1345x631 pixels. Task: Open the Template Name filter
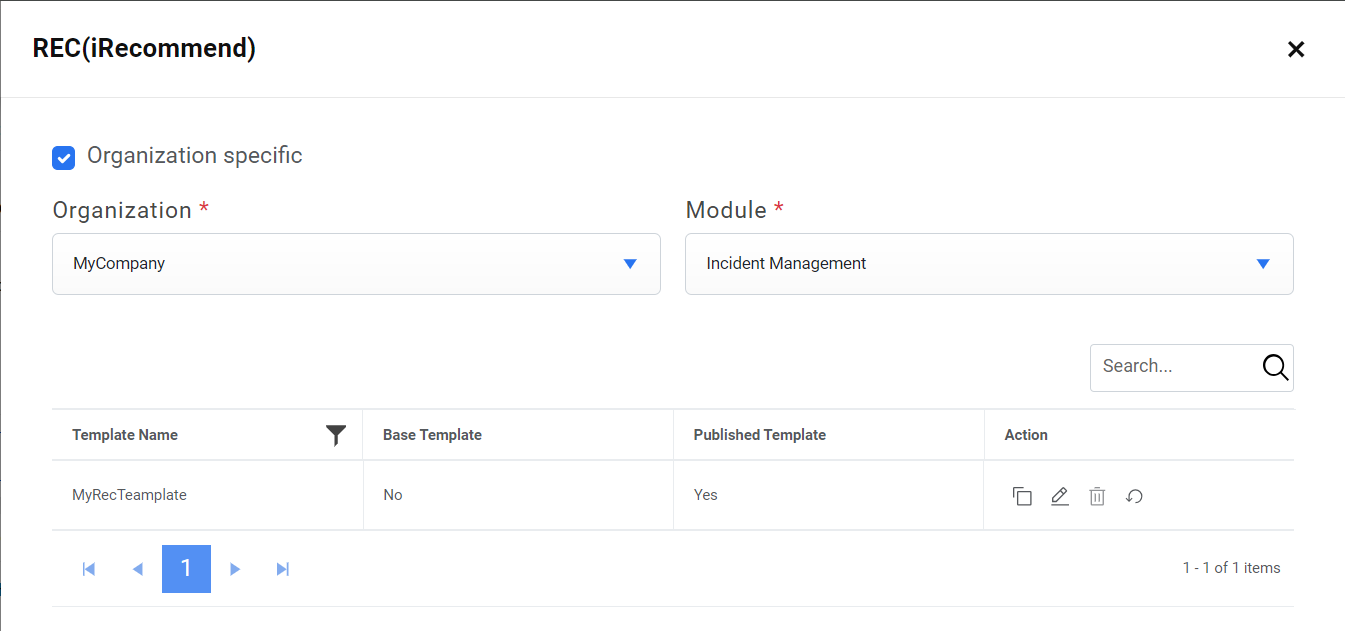[x=336, y=435]
